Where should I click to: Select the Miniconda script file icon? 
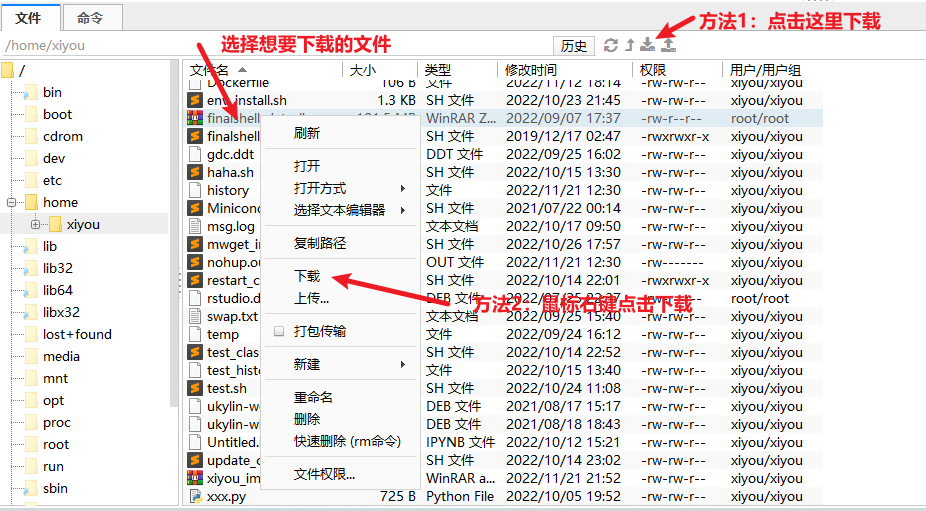195,208
